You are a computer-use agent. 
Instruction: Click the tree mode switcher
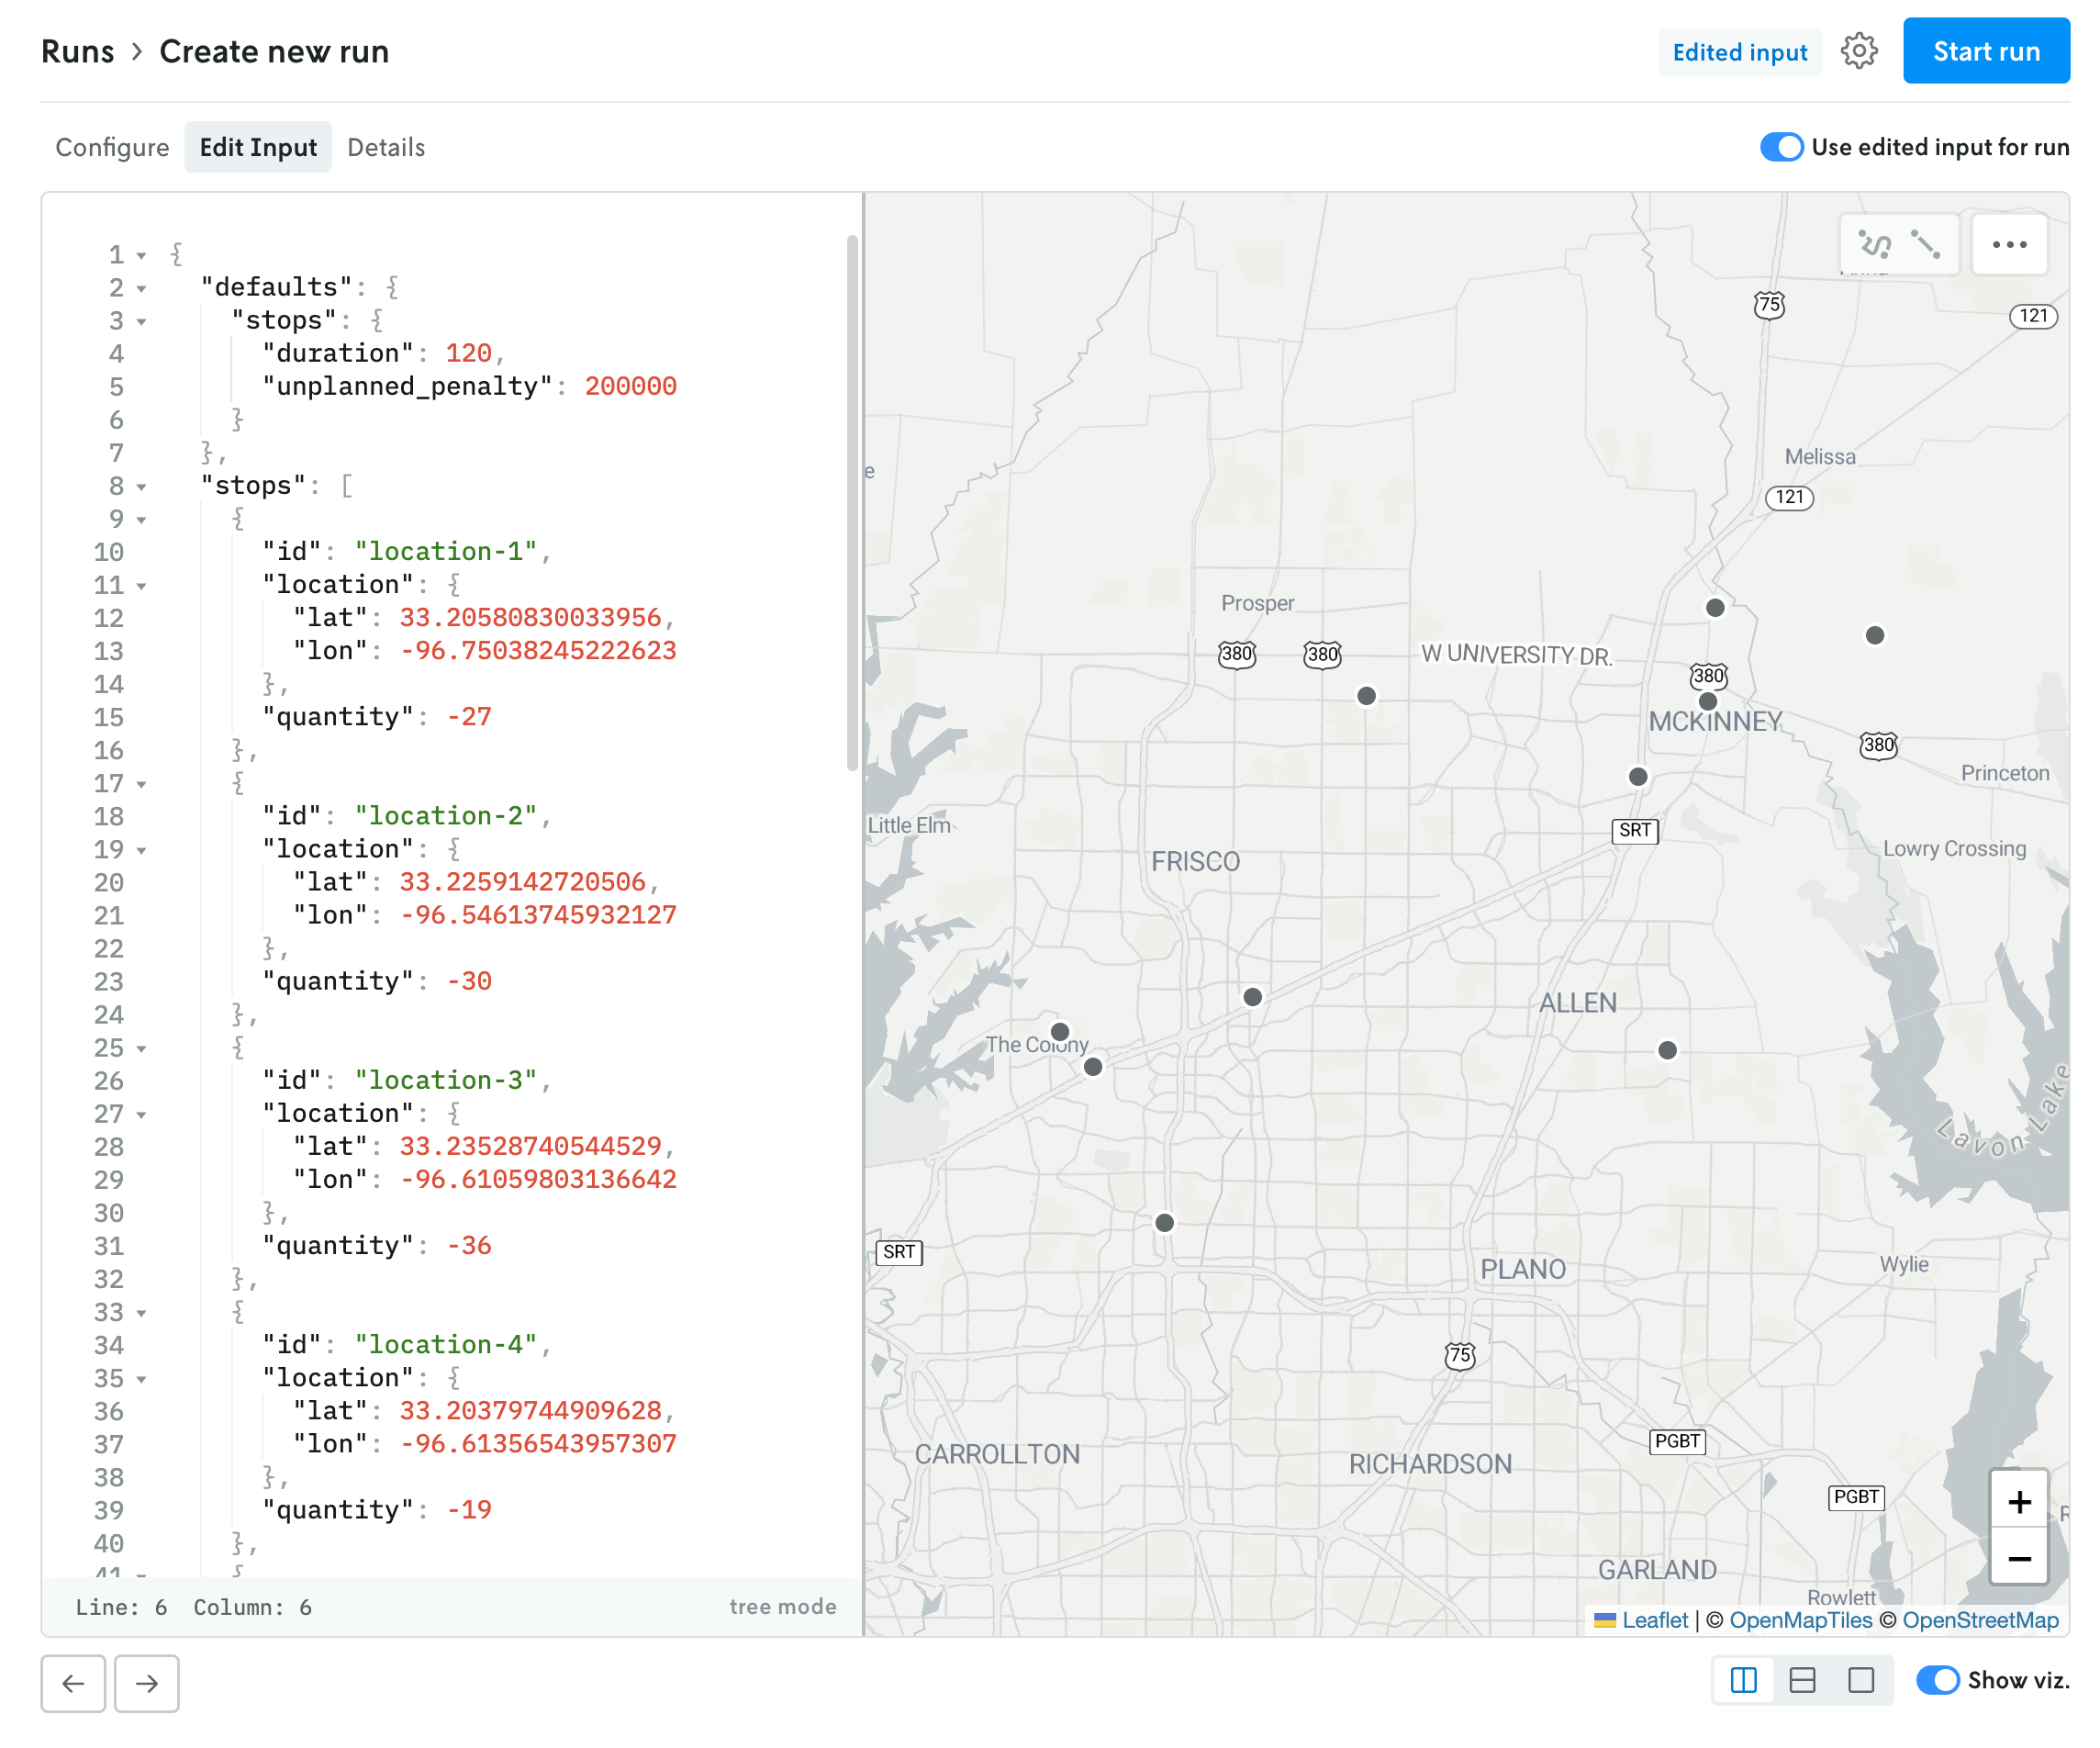pyautogui.click(x=782, y=1606)
